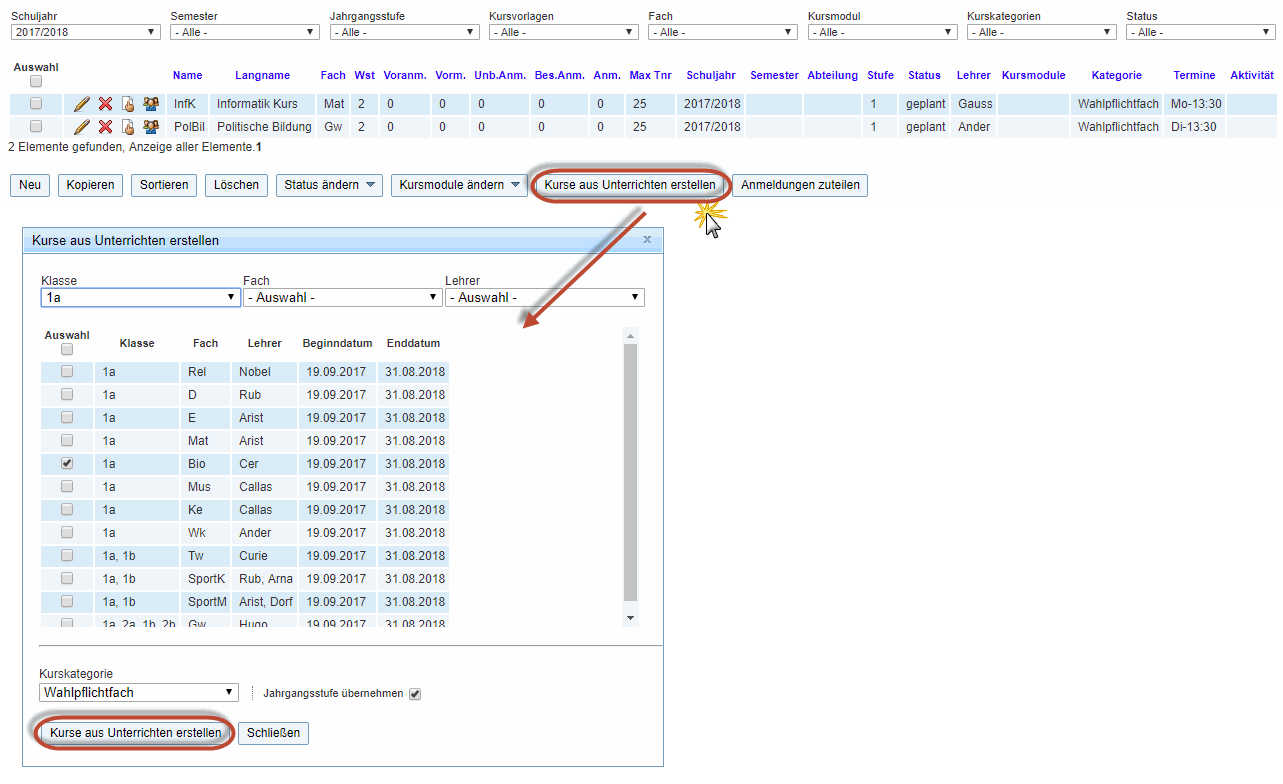The width and height of the screenshot is (1283, 784).
Task: Click the Arist, Dorf teacher cell
Action: [266, 602]
